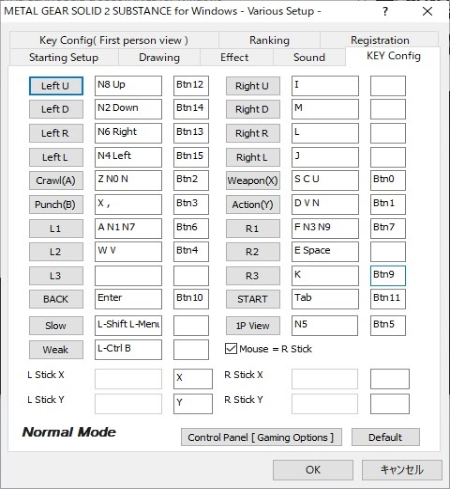Click the Left R button
This screenshot has height=489, width=450.
tap(56, 133)
